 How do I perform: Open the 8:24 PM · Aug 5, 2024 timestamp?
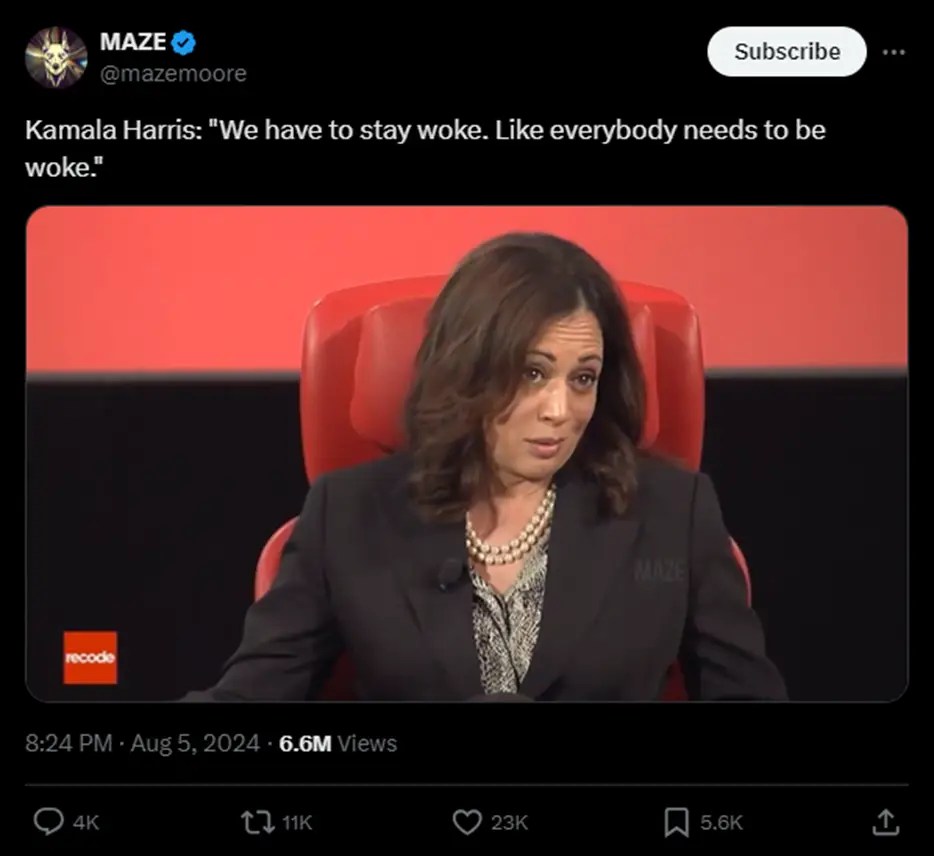pyautogui.click(x=142, y=743)
